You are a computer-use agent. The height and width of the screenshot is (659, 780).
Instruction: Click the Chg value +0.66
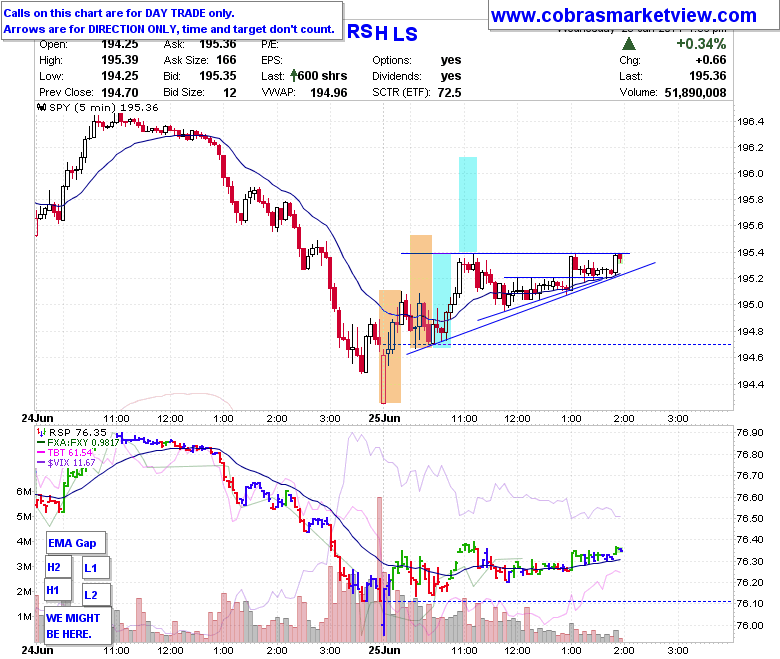pyautogui.click(x=711, y=60)
